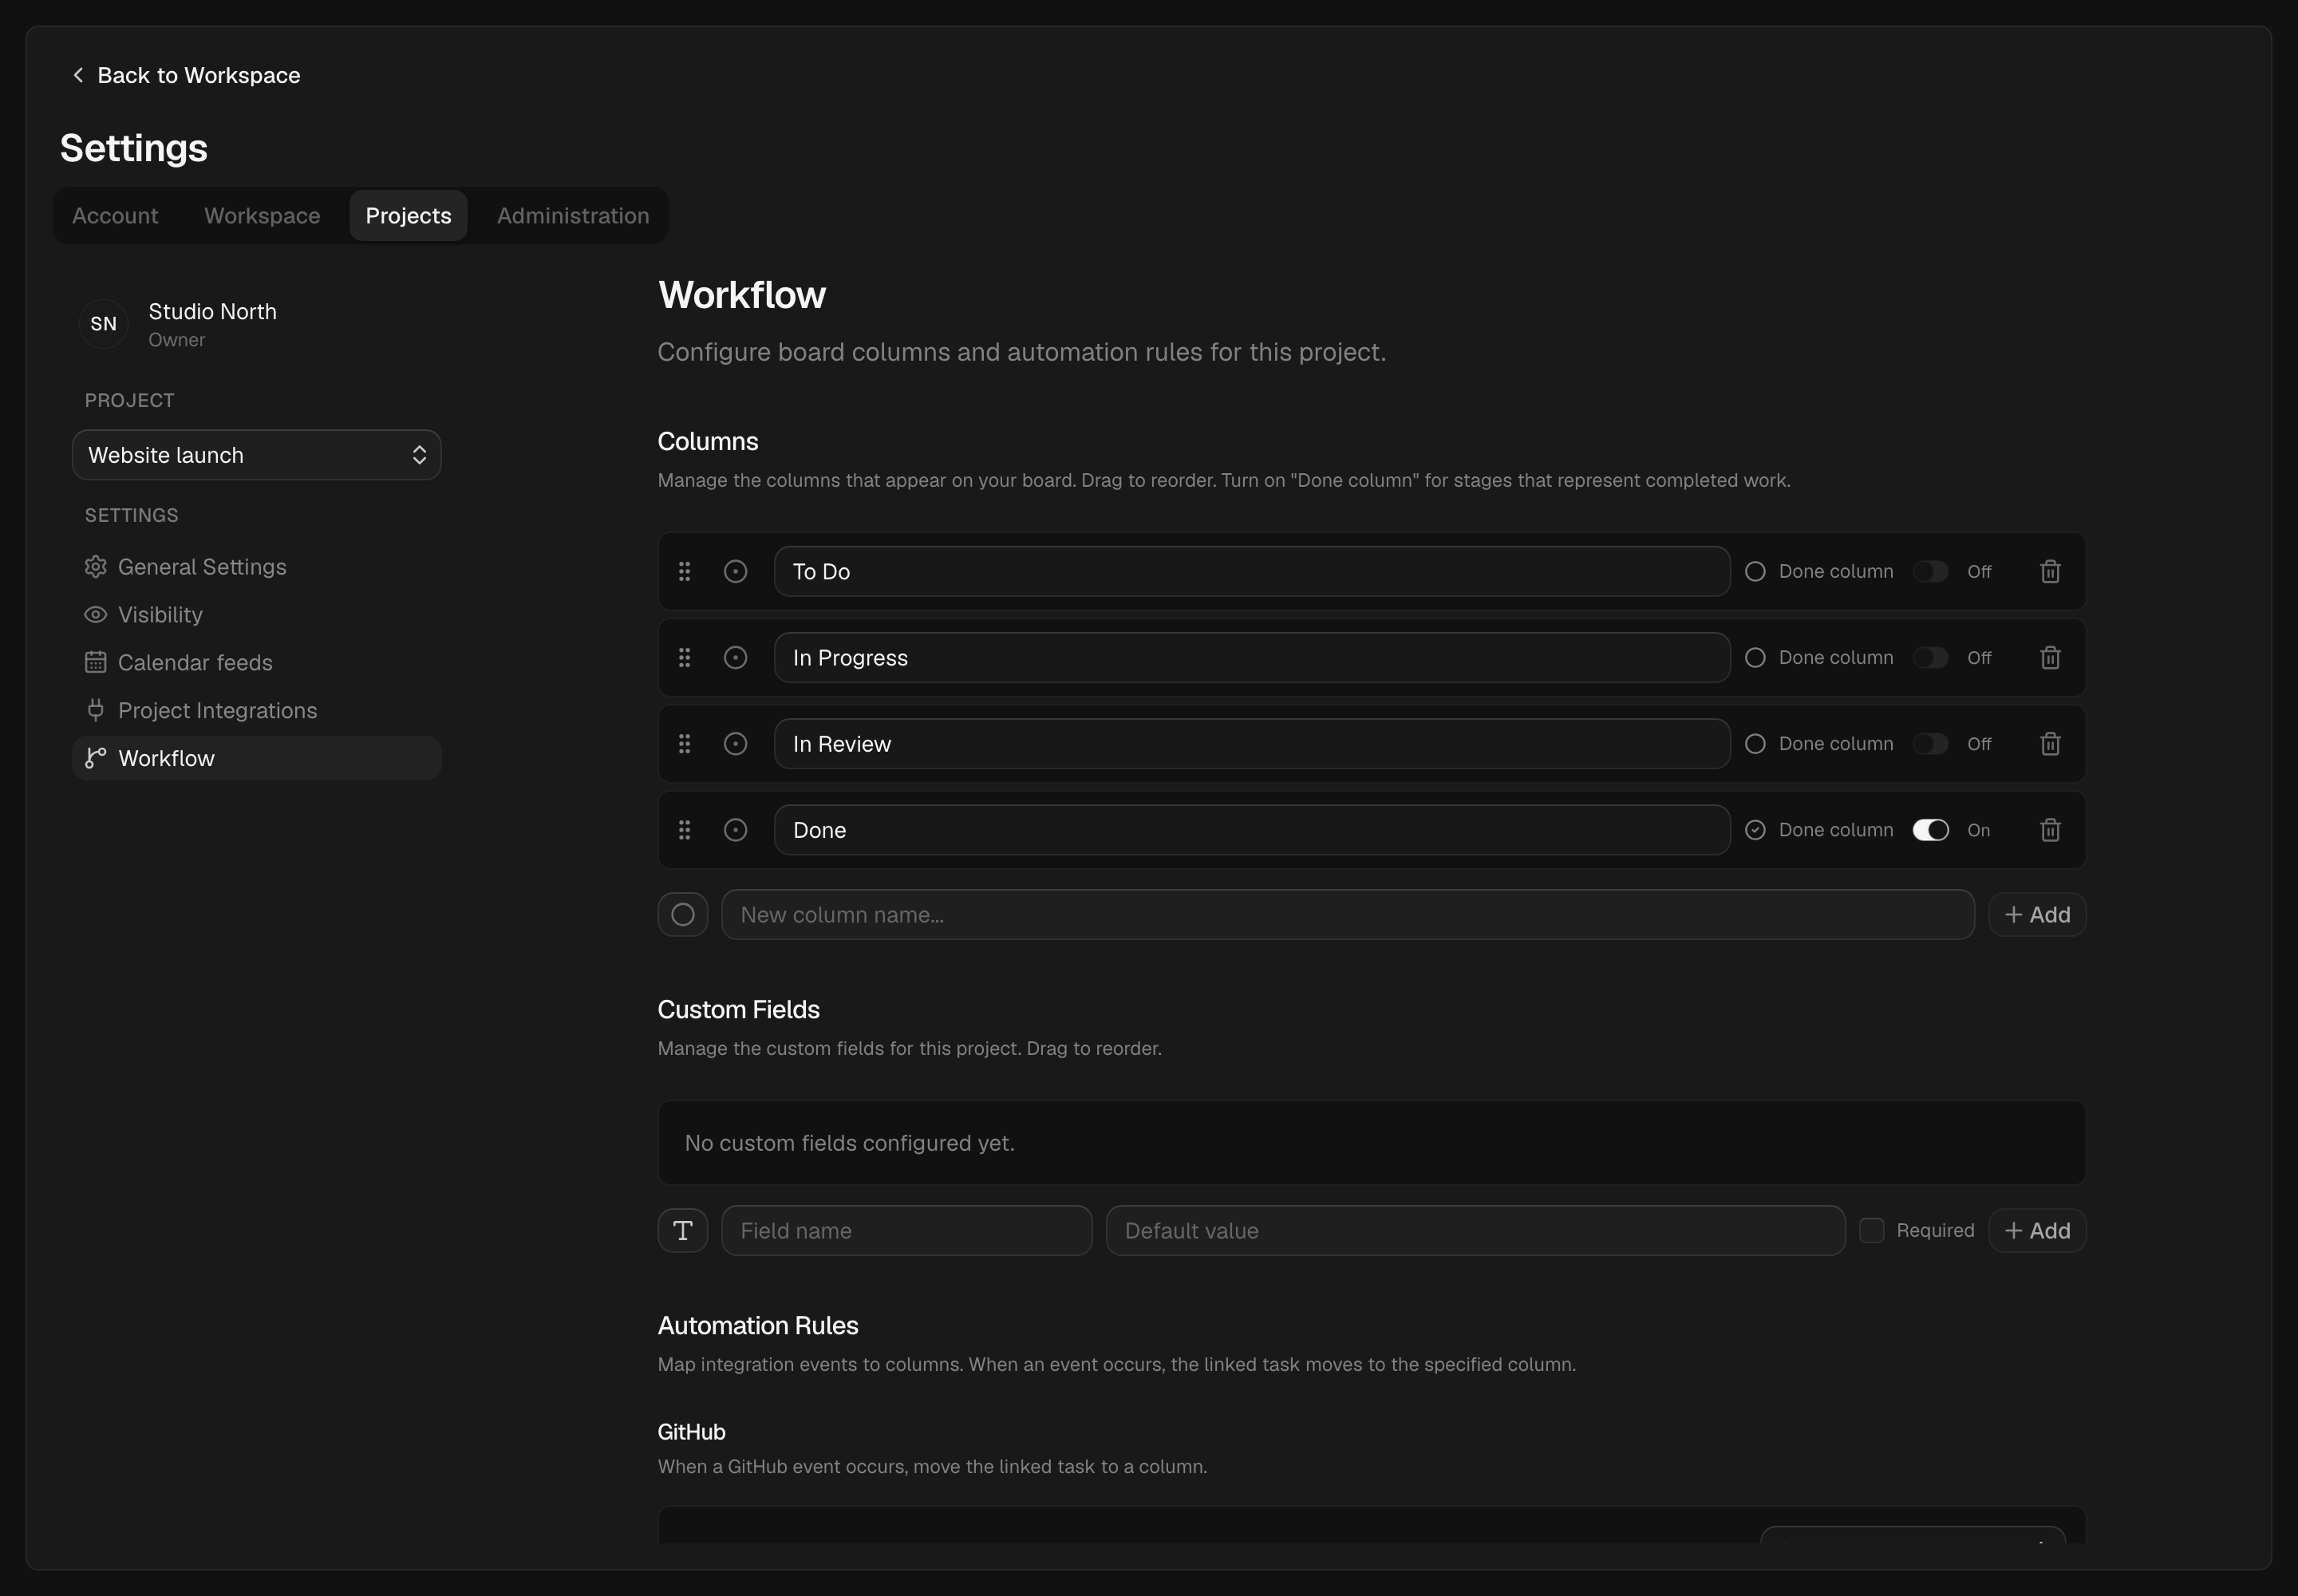
Task: Click the text type icon for custom field
Action: click(683, 1230)
